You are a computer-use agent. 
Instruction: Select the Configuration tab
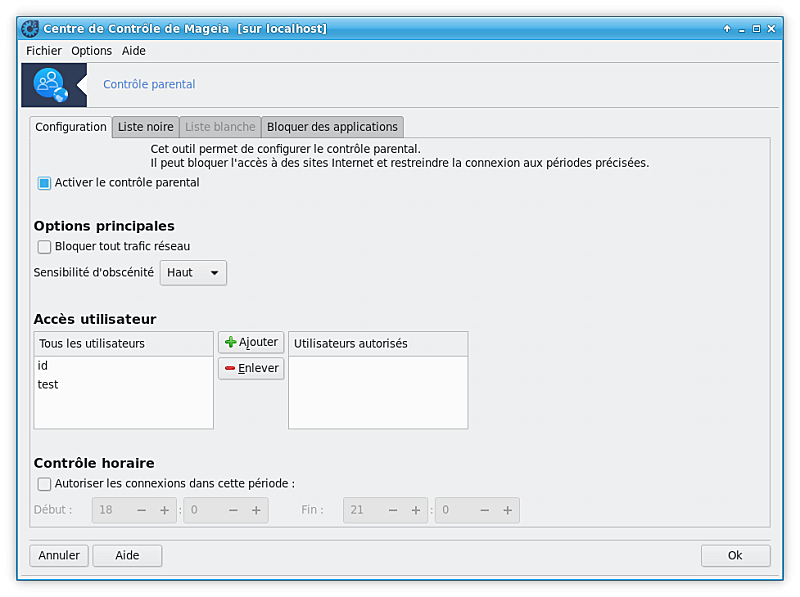tap(70, 127)
